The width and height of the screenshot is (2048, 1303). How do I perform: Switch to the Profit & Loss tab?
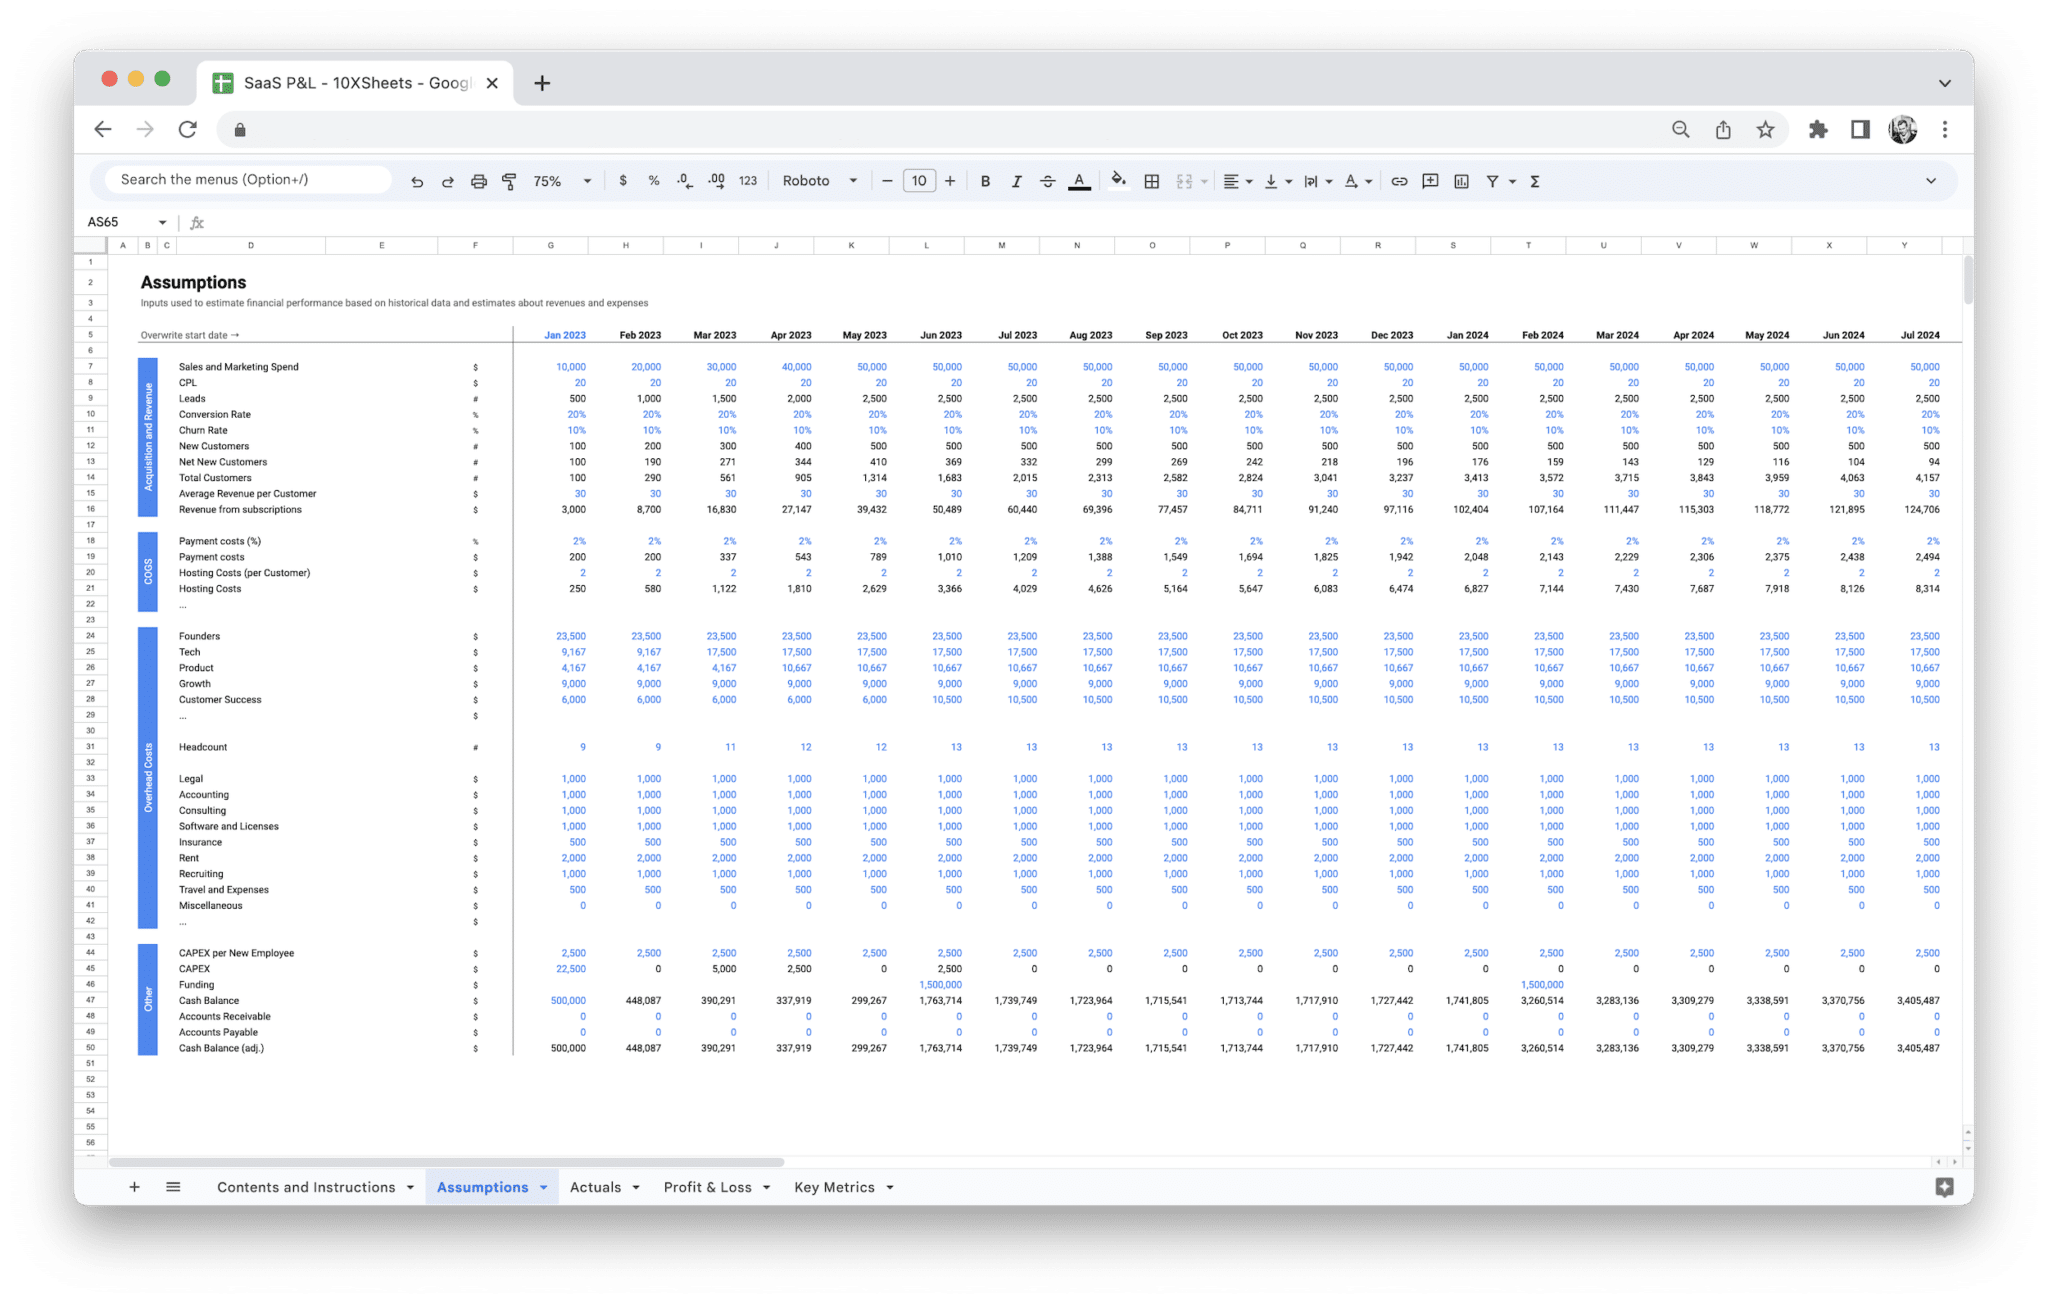coord(707,1187)
